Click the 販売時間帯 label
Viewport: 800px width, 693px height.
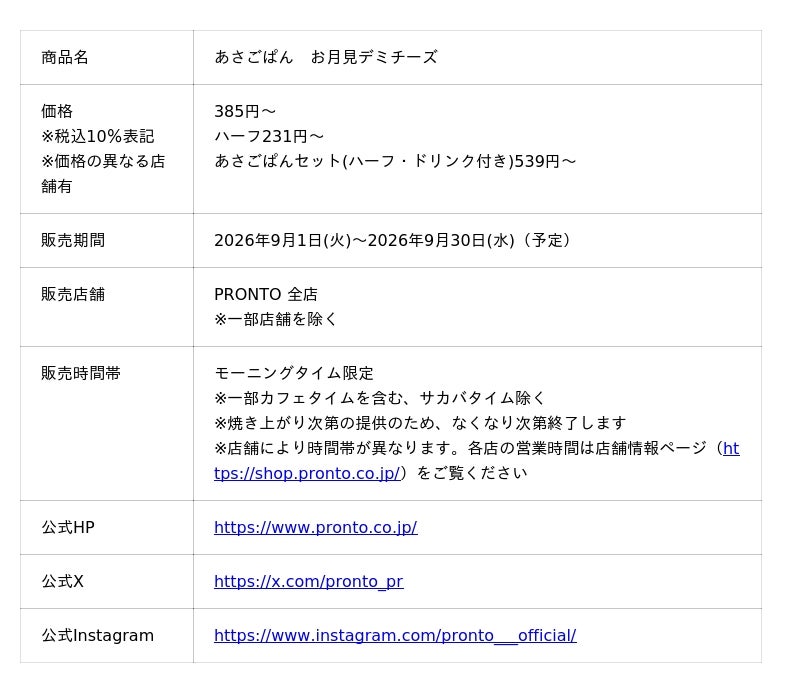pyautogui.click(x=81, y=374)
